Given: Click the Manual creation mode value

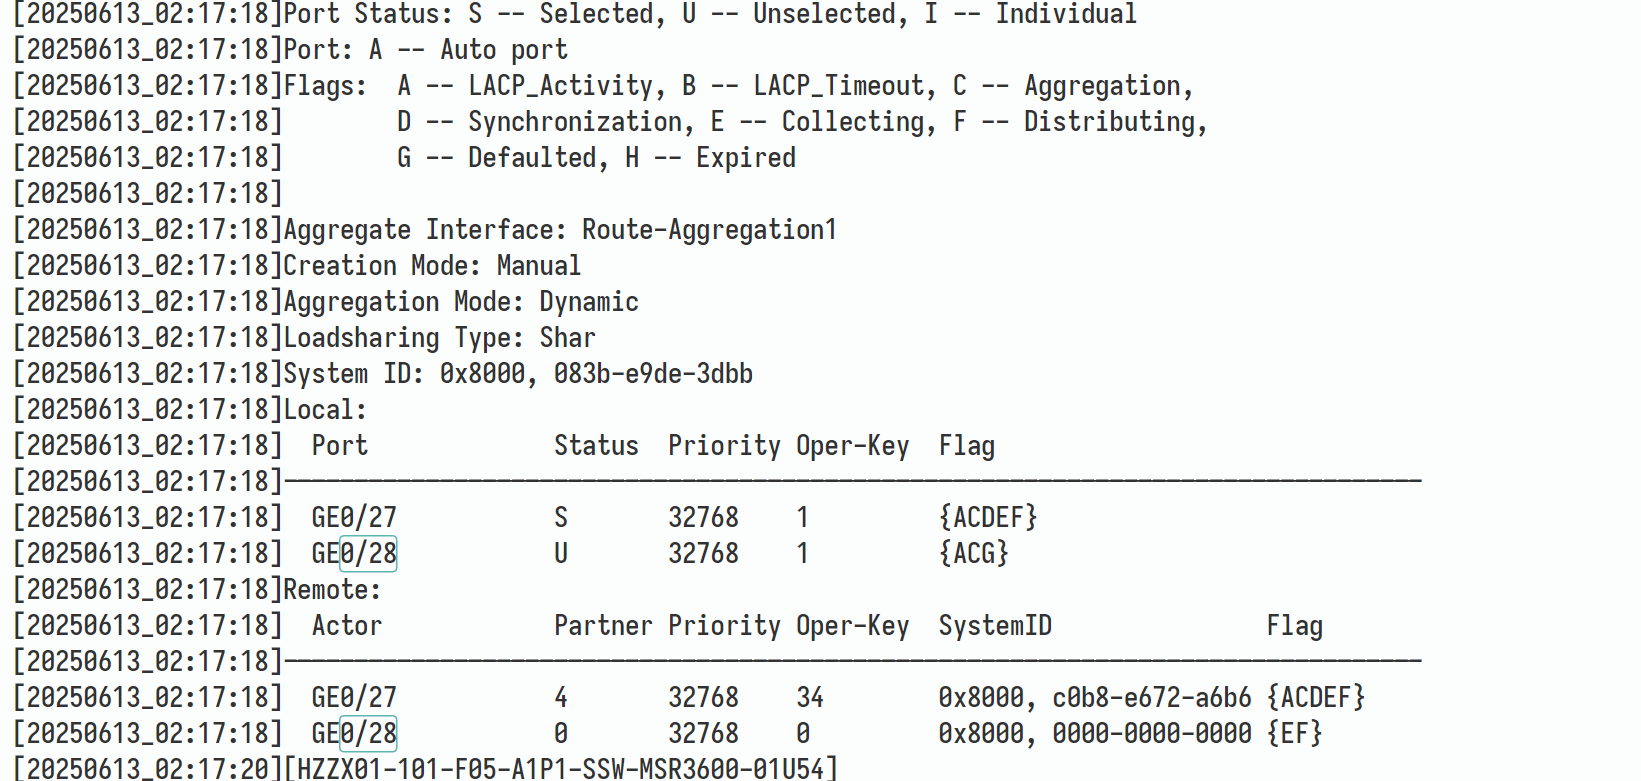Looking at the screenshot, I should click(539, 265).
